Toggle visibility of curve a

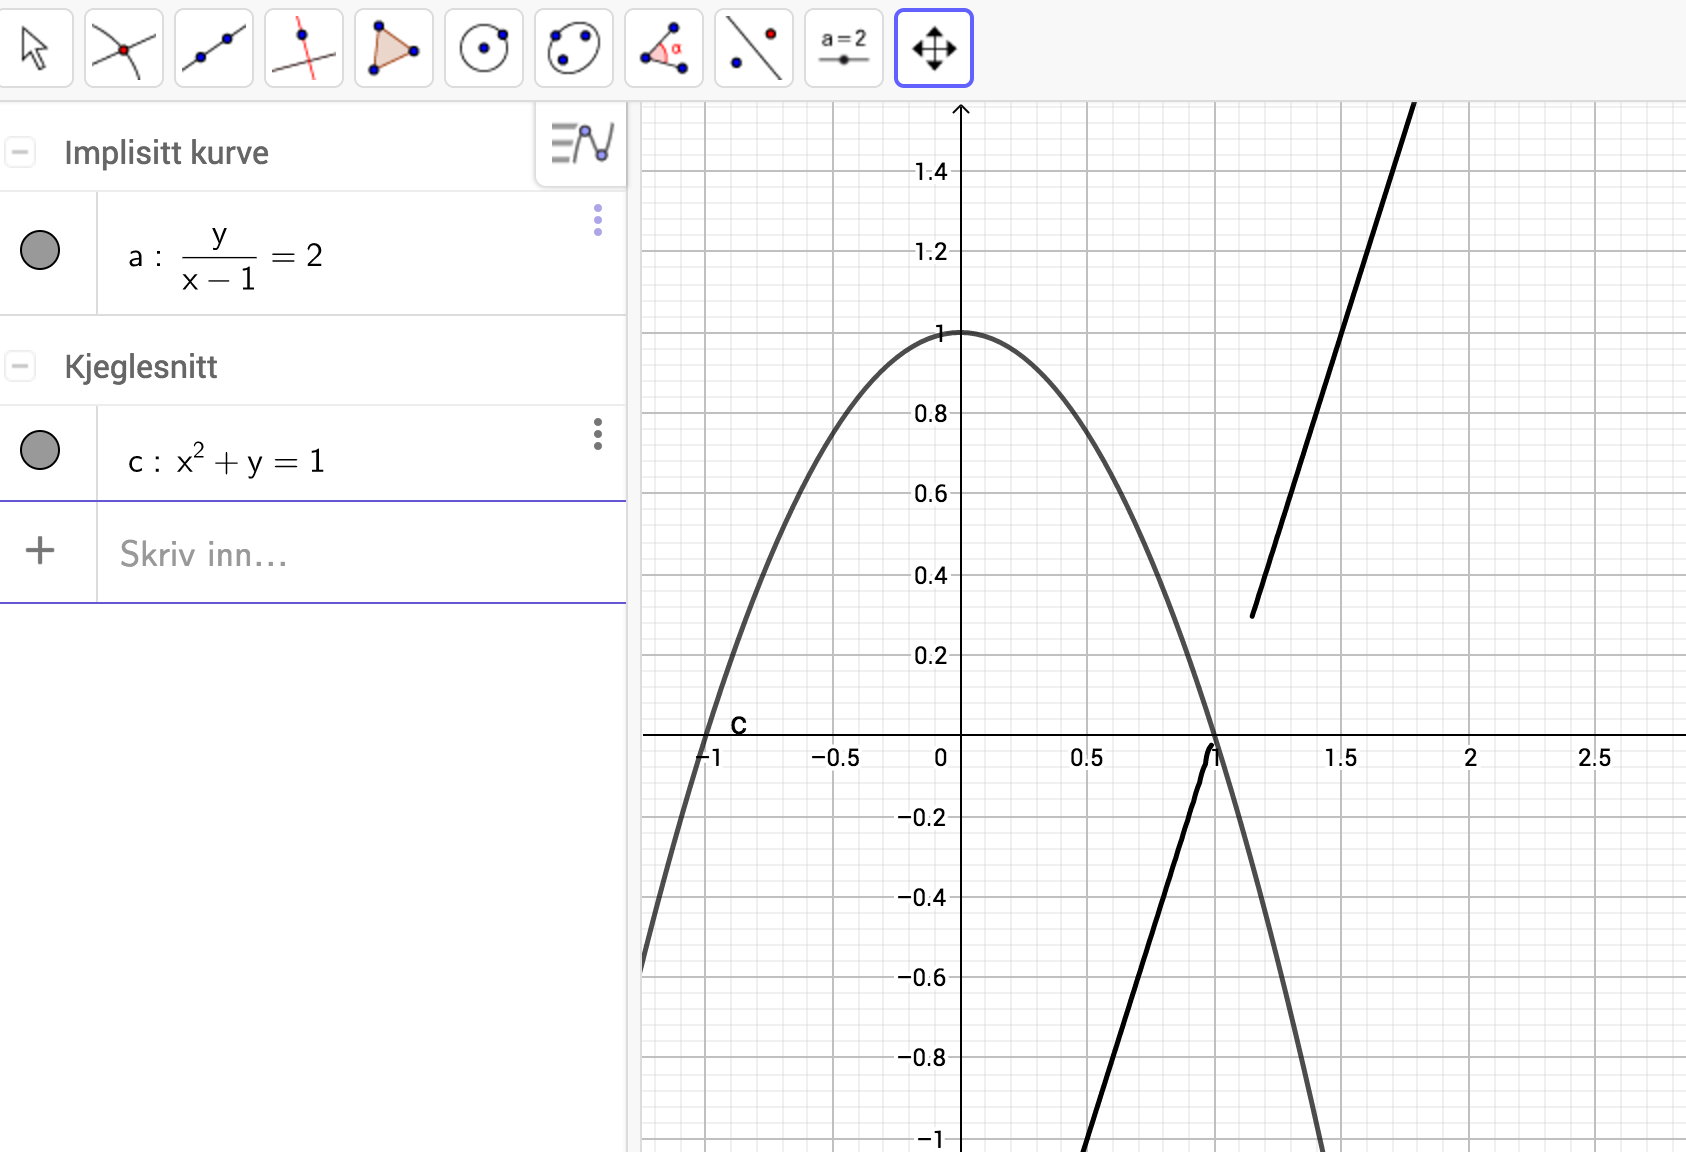40,250
